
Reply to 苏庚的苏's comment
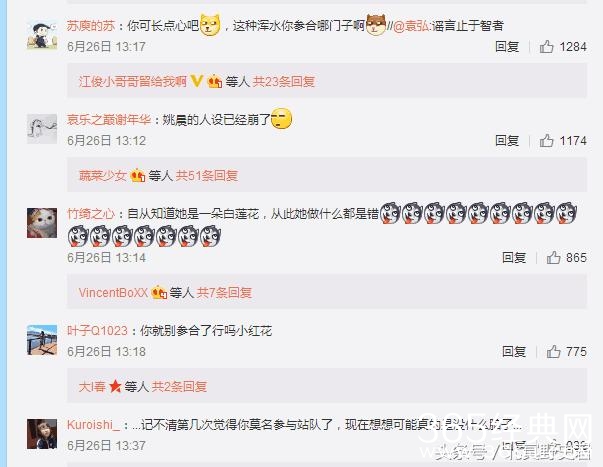coord(507,47)
